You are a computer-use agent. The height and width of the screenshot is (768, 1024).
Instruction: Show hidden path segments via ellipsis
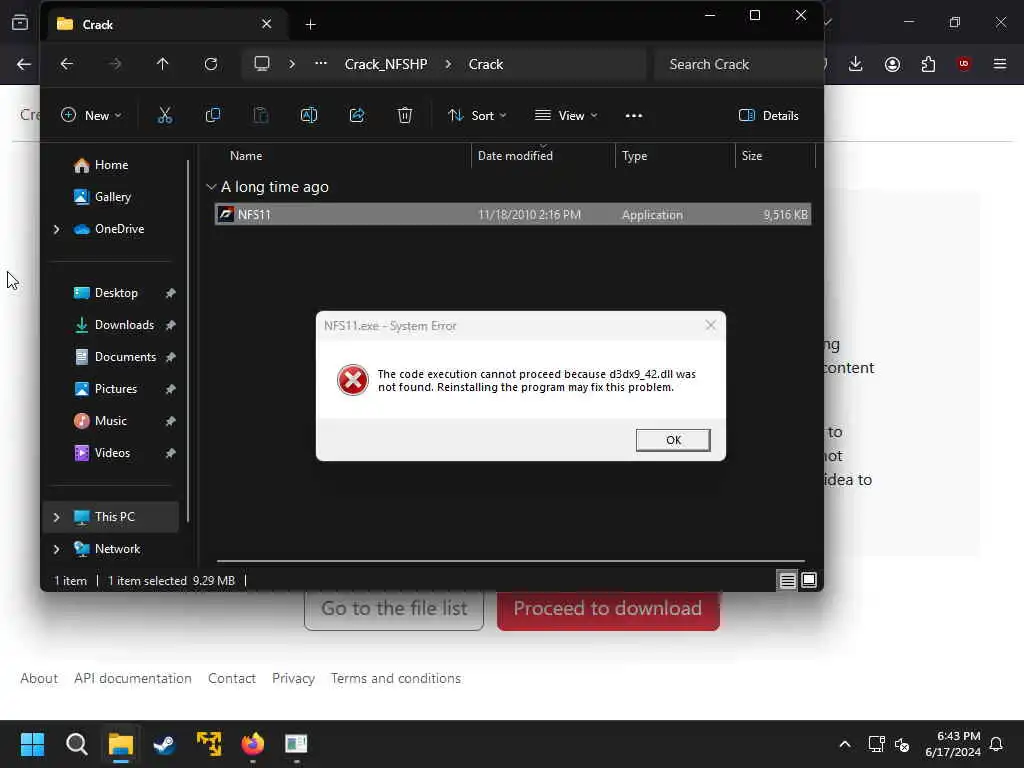(x=321, y=64)
